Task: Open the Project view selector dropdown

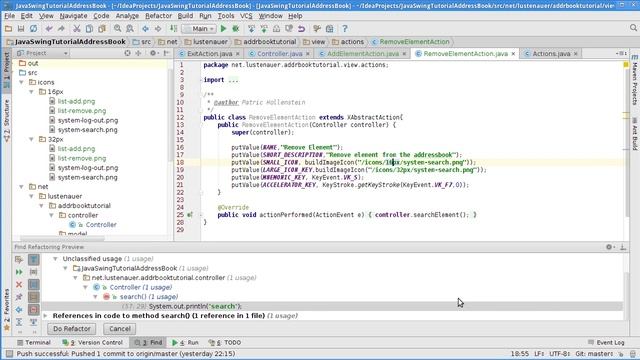Action: 42,53
